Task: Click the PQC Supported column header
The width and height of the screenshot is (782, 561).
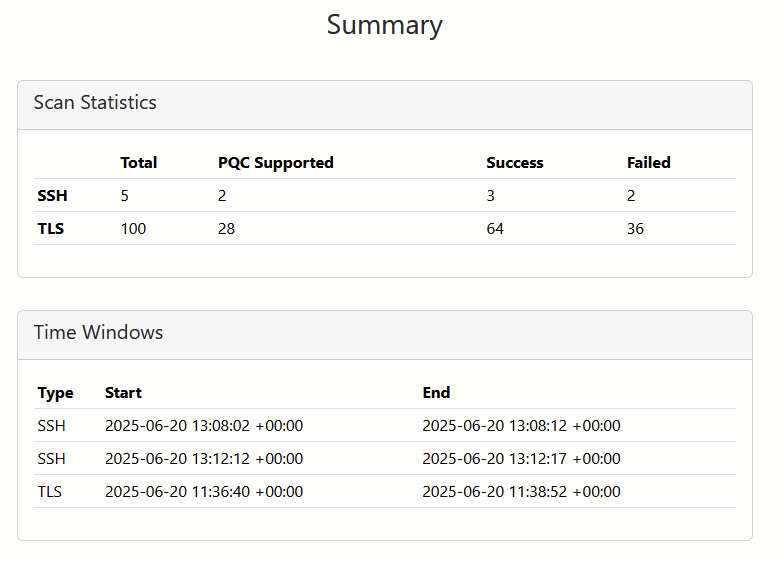Action: [x=275, y=163]
